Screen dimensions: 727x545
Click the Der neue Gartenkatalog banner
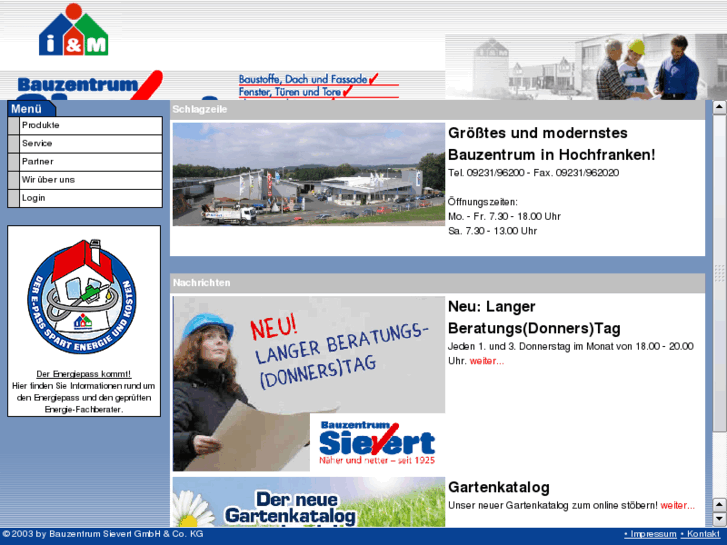[309, 502]
